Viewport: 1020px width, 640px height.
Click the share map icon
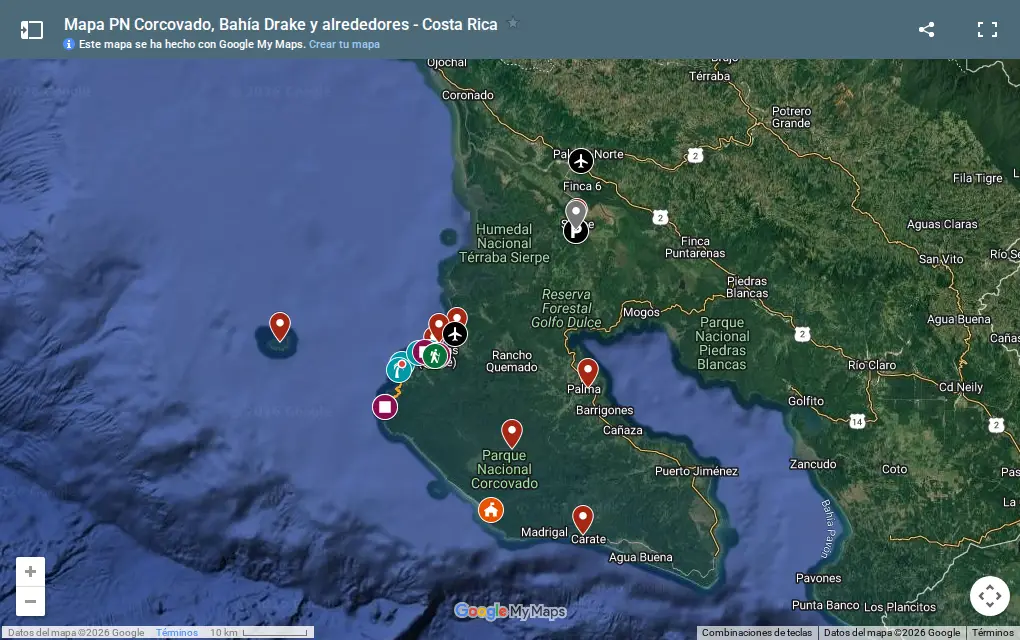click(926, 29)
